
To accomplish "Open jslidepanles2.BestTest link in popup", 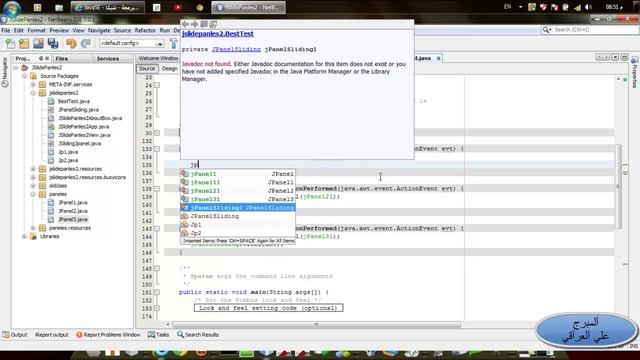I will tap(218, 34).
